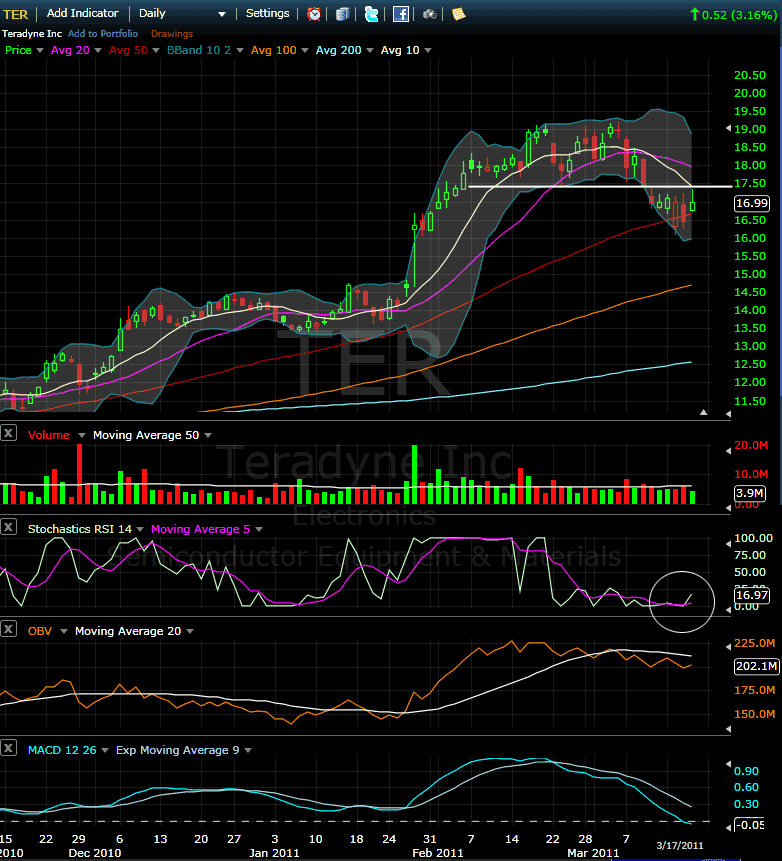Close the Volume indicator pane
The image size is (782, 861).
coord(9,435)
